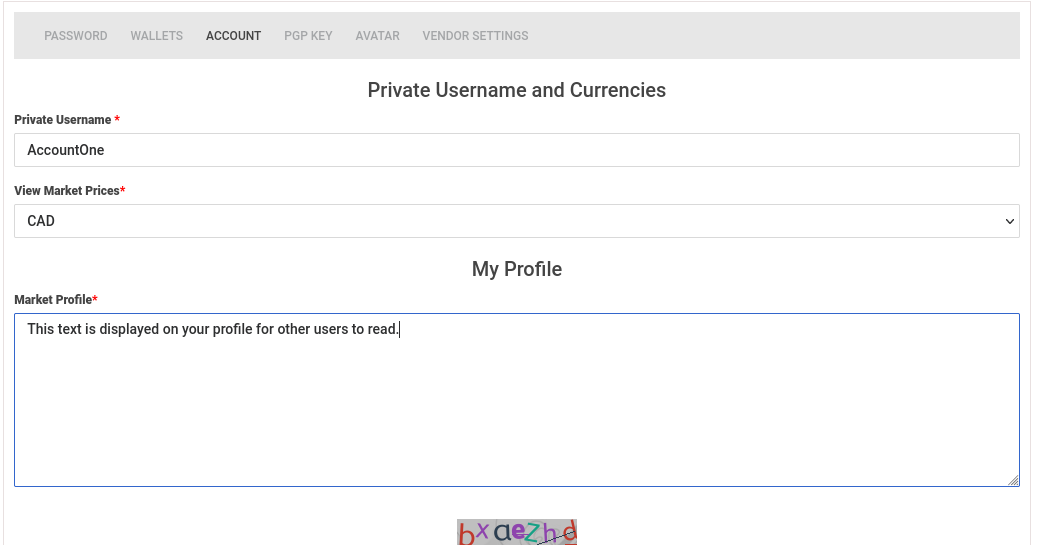Click the Private Username field containing AccountOne
1039x545 pixels.
516,150
